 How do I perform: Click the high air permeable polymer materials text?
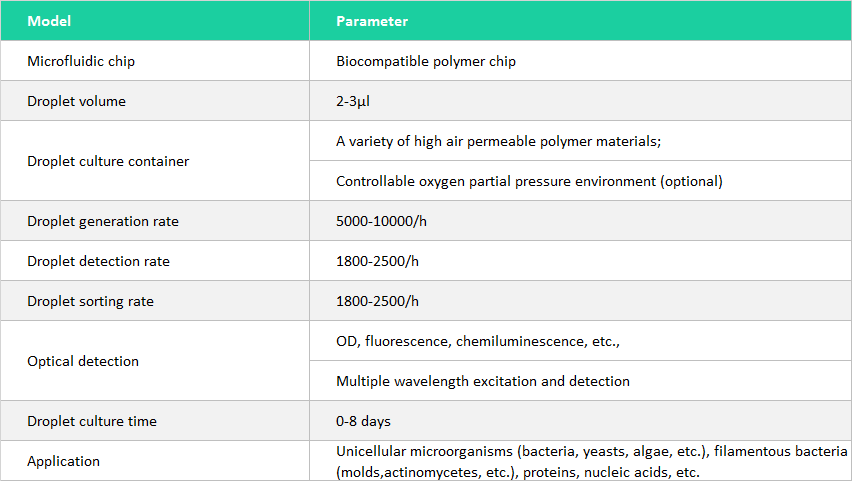click(x=498, y=141)
